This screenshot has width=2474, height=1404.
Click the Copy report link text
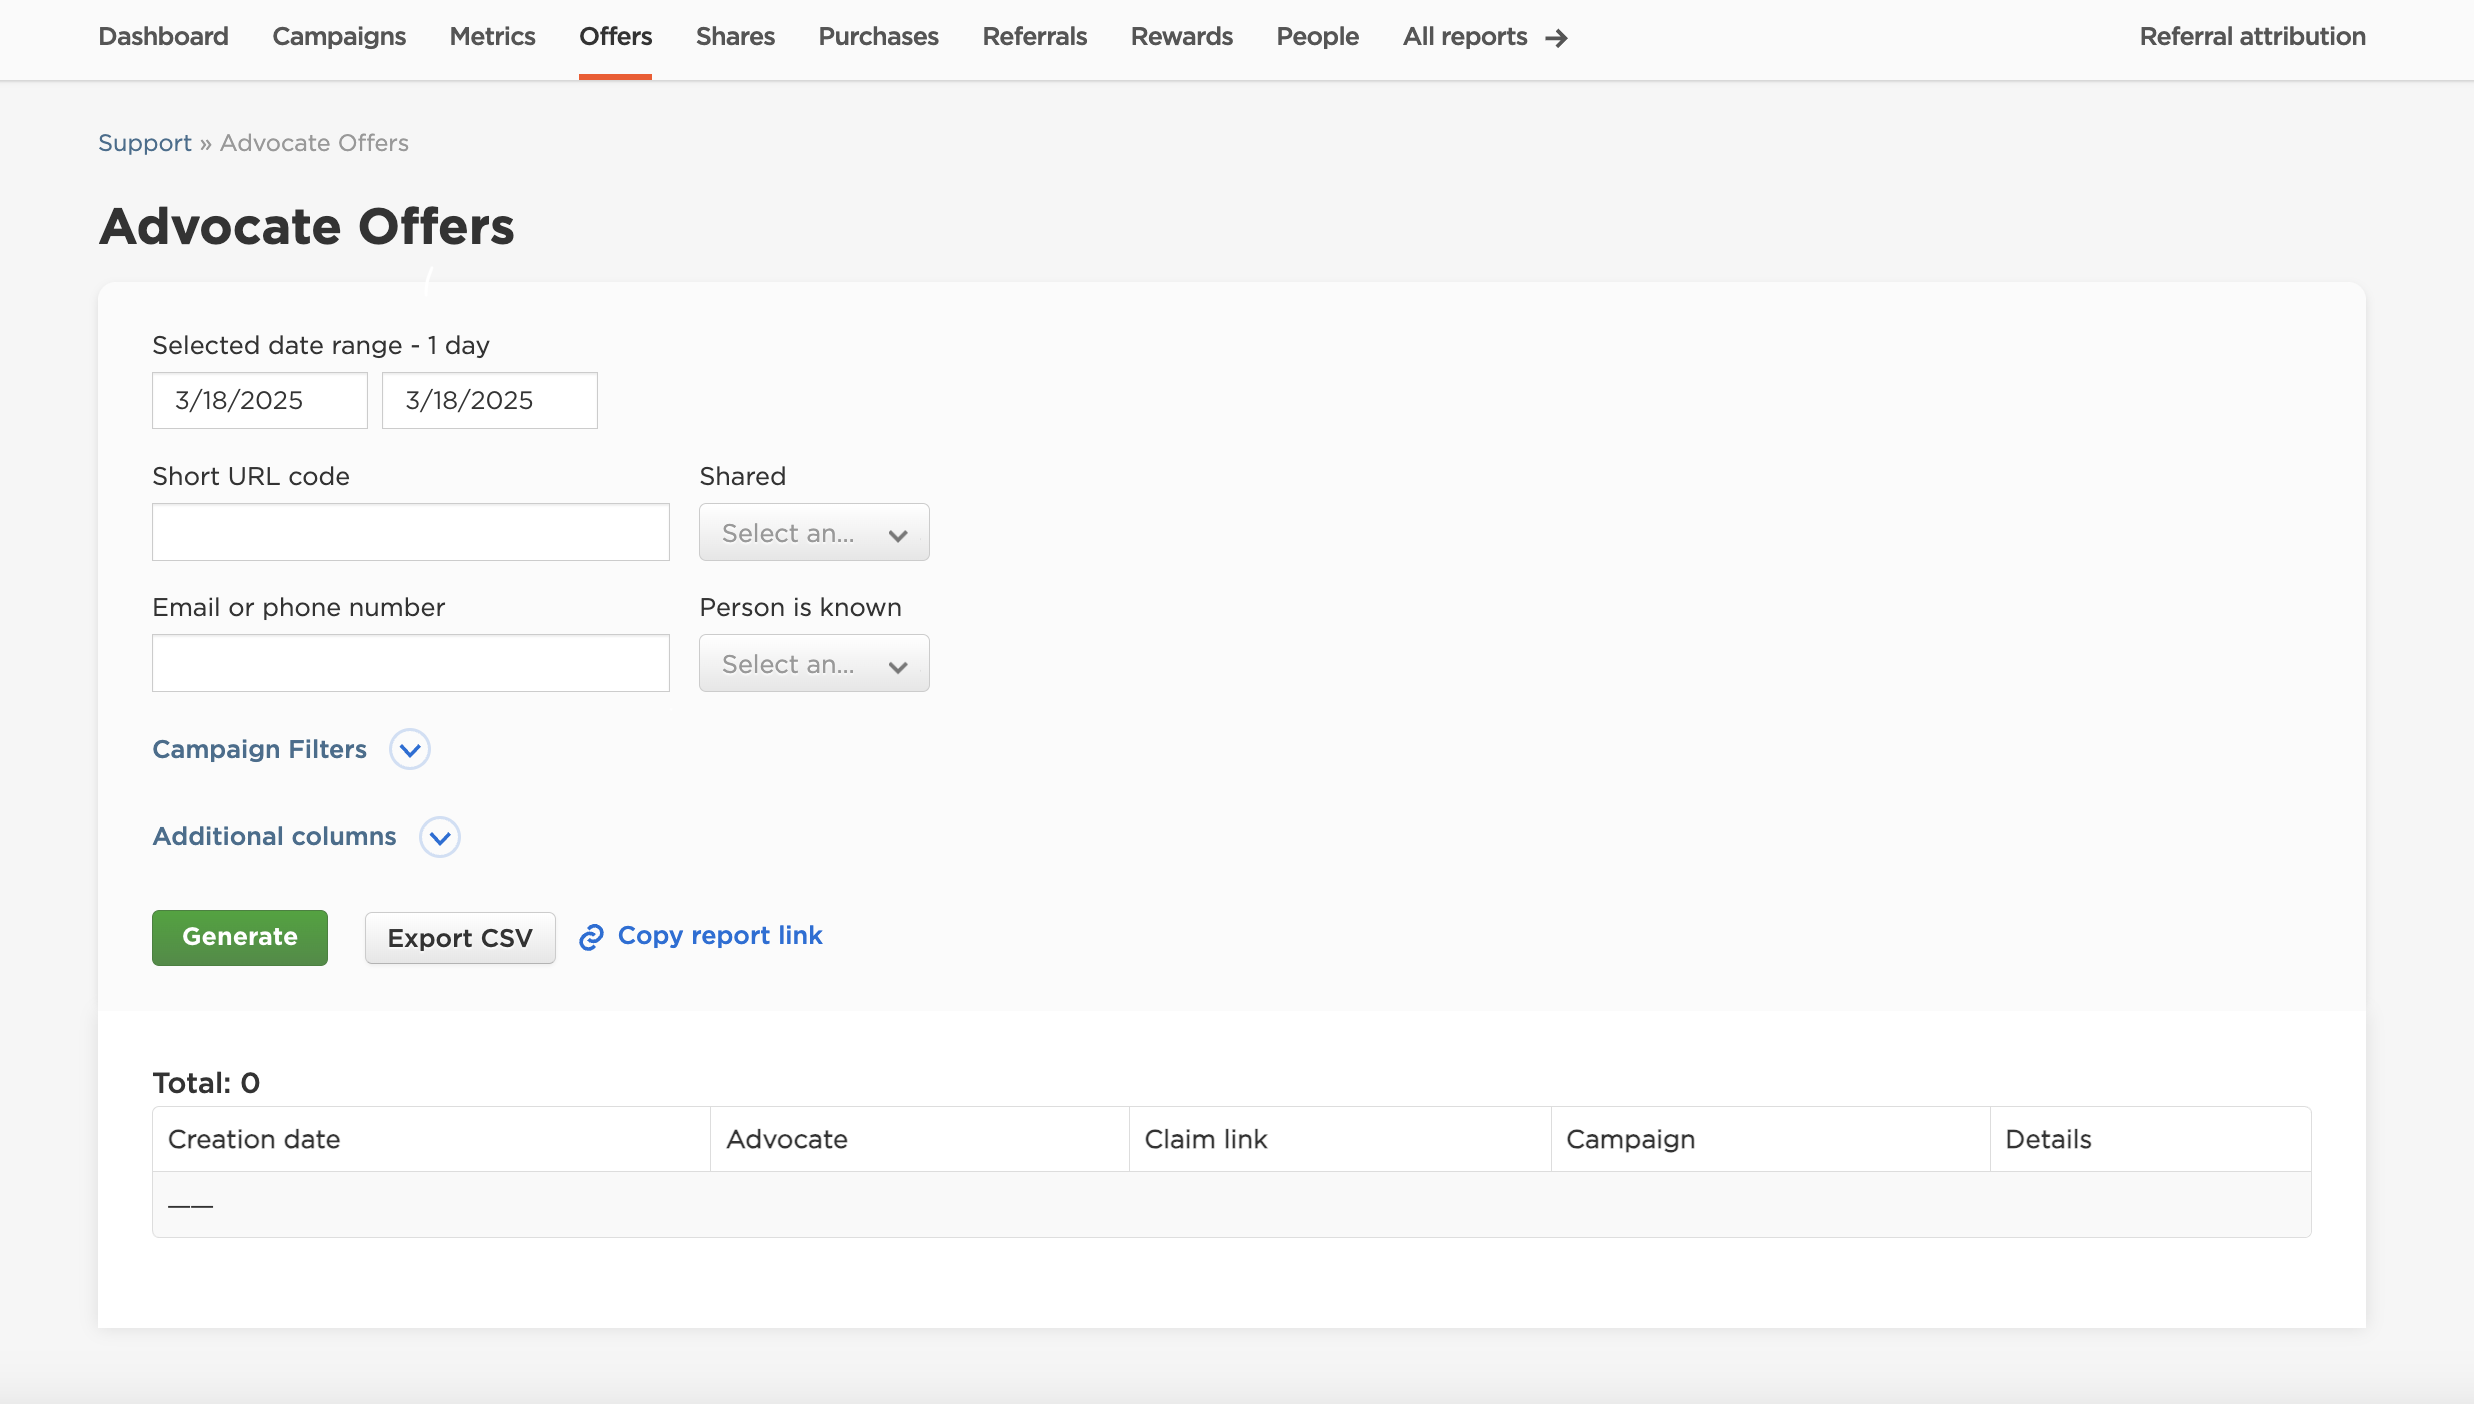(x=720, y=935)
